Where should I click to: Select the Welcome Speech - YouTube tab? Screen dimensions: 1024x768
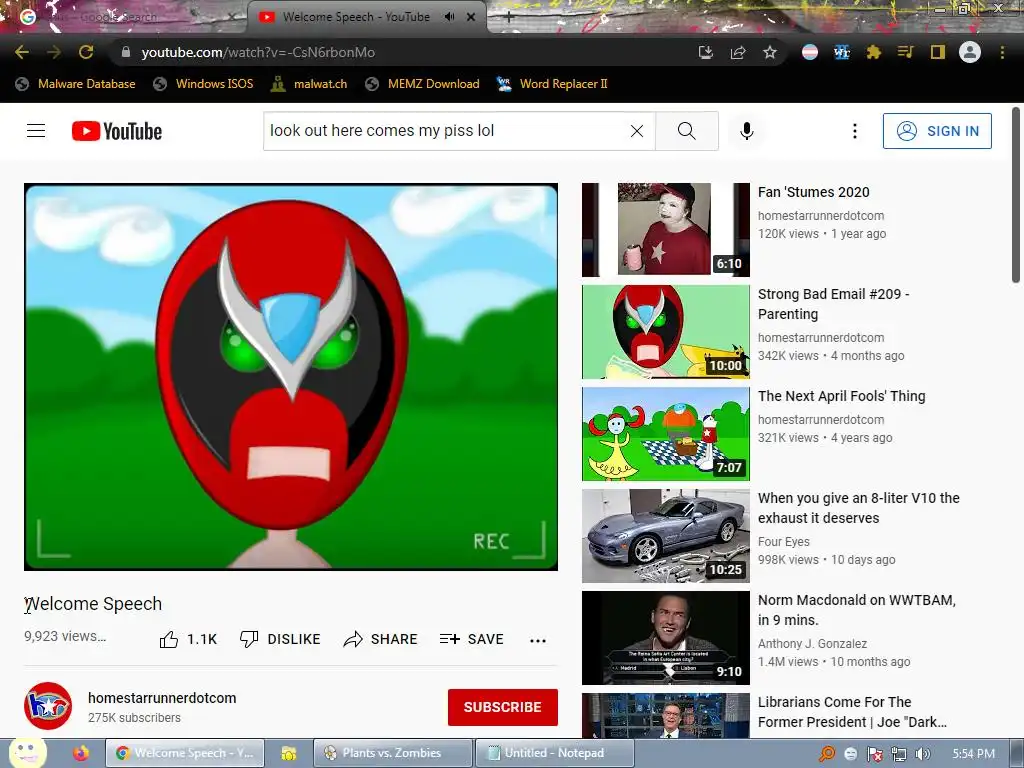click(356, 17)
